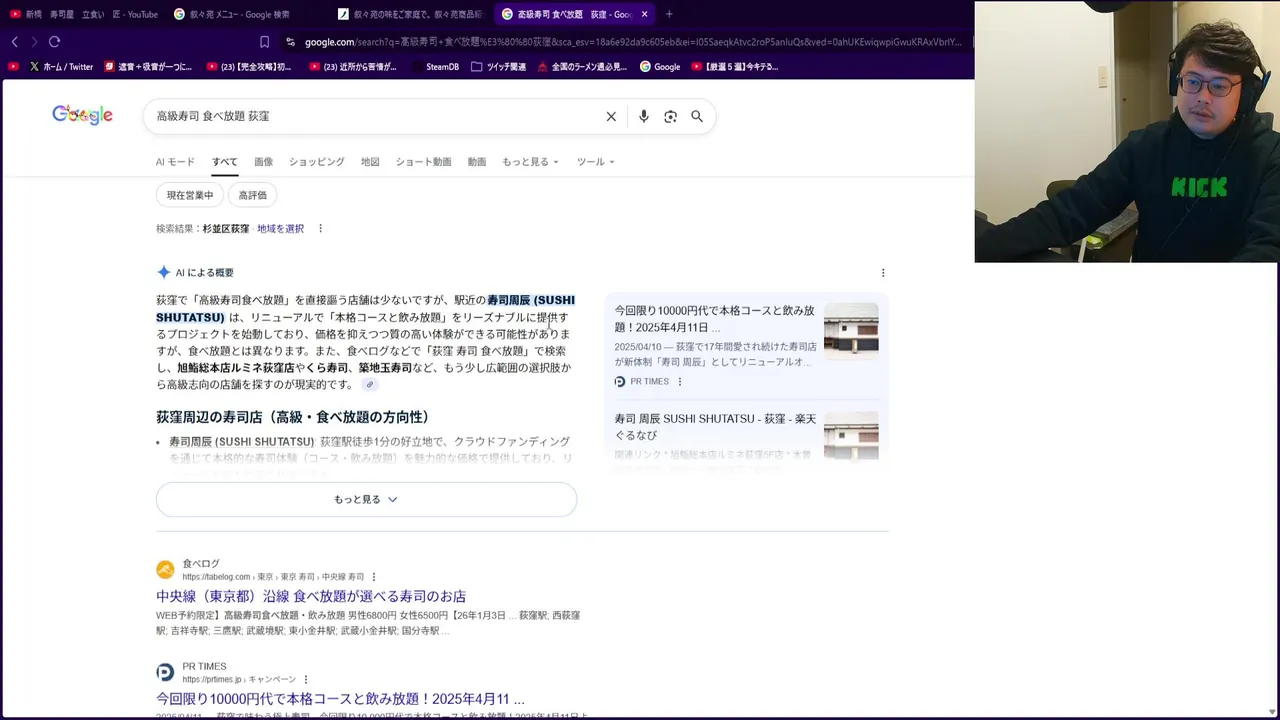Viewport: 1280px width, 720px height.
Task: Reload the page with the refresh icon
Action: click(54, 42)
